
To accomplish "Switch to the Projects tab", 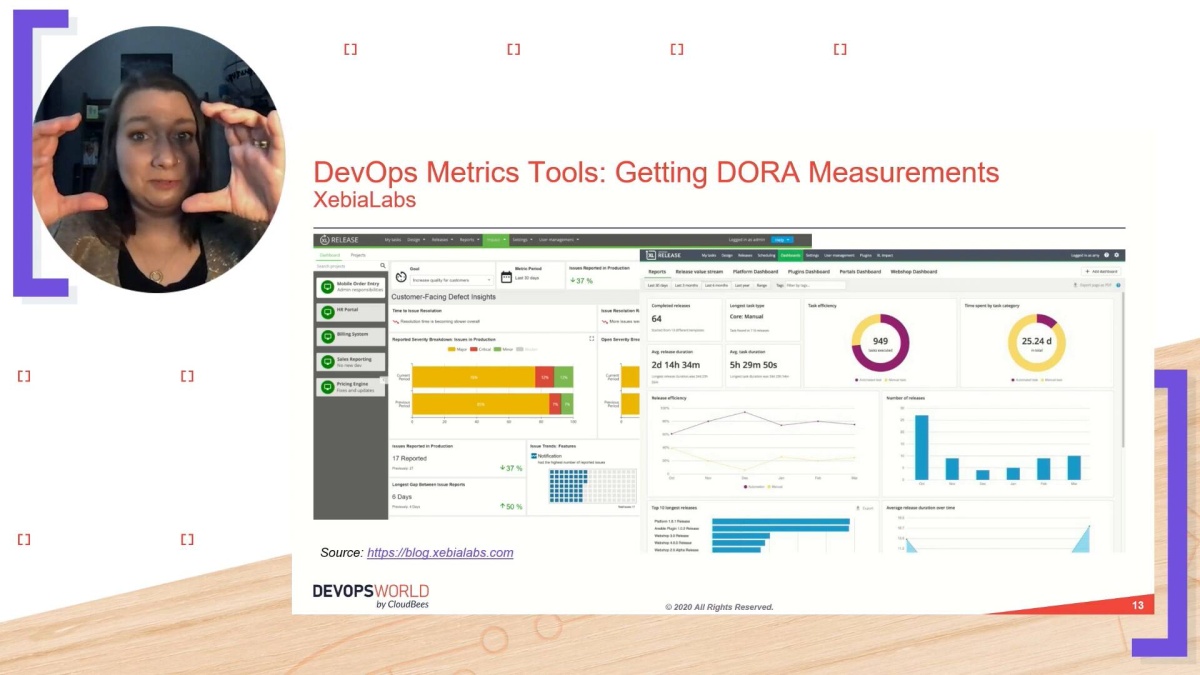I will (358, 255).
